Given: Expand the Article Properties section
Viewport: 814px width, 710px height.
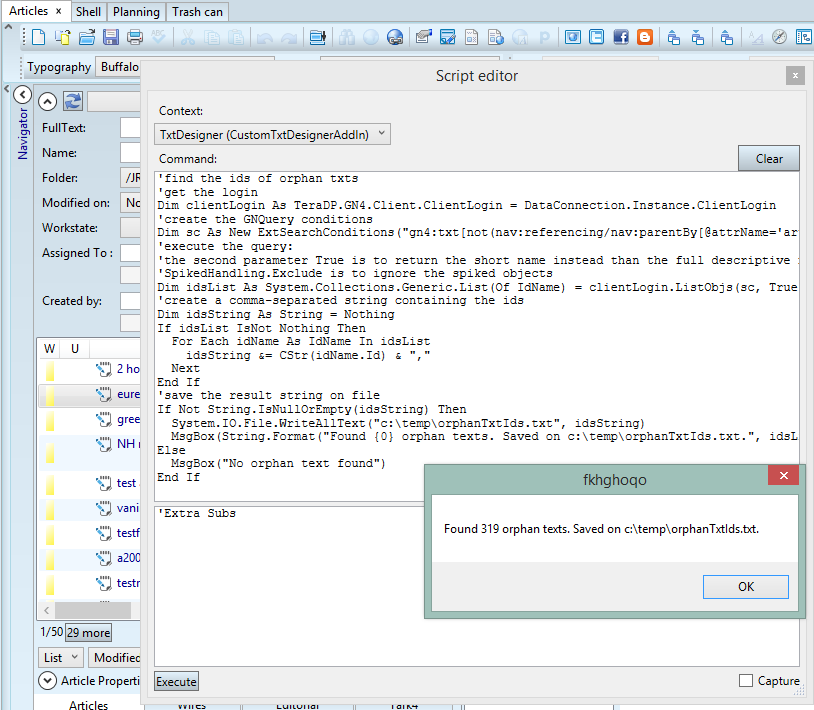Looking at the screenshot, I should 47,680.
